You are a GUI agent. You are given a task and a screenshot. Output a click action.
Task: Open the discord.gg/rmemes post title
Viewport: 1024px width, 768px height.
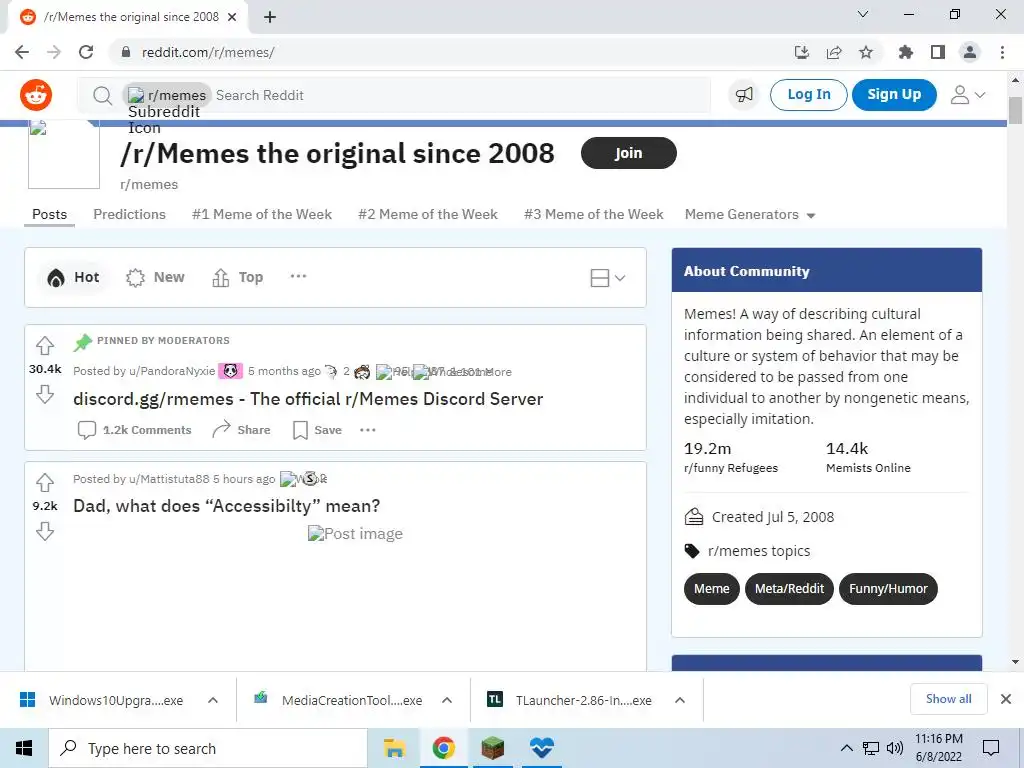point(308,399)
